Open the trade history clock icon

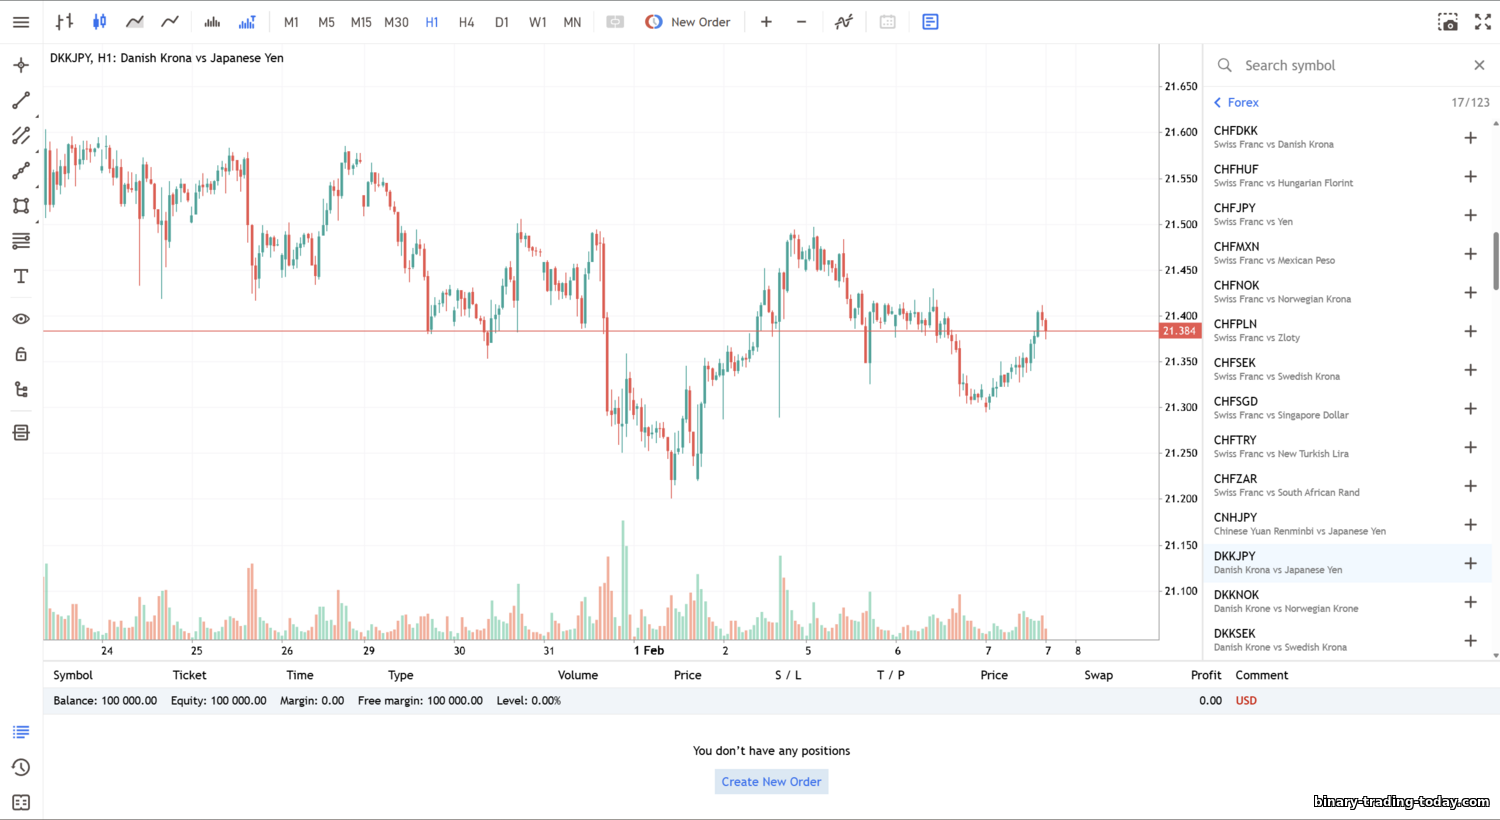(21, 768)
